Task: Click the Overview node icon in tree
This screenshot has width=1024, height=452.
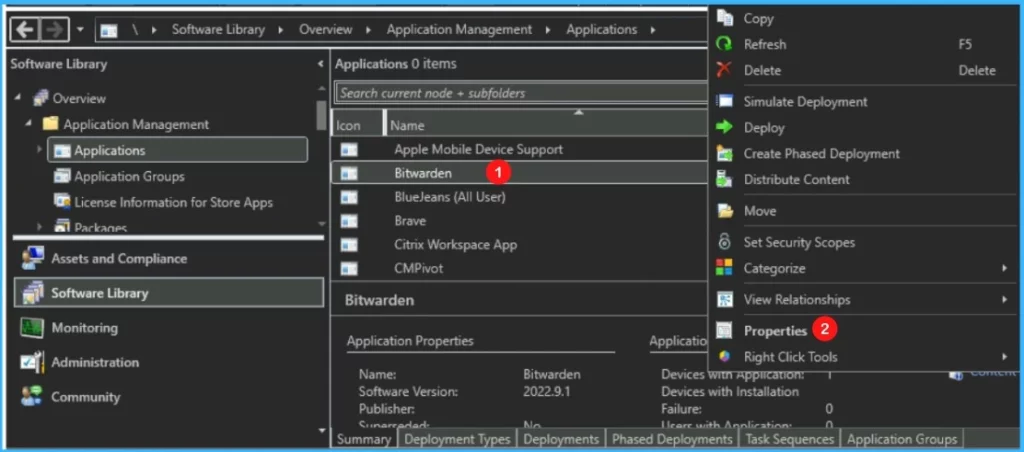Action: (41, 98)
